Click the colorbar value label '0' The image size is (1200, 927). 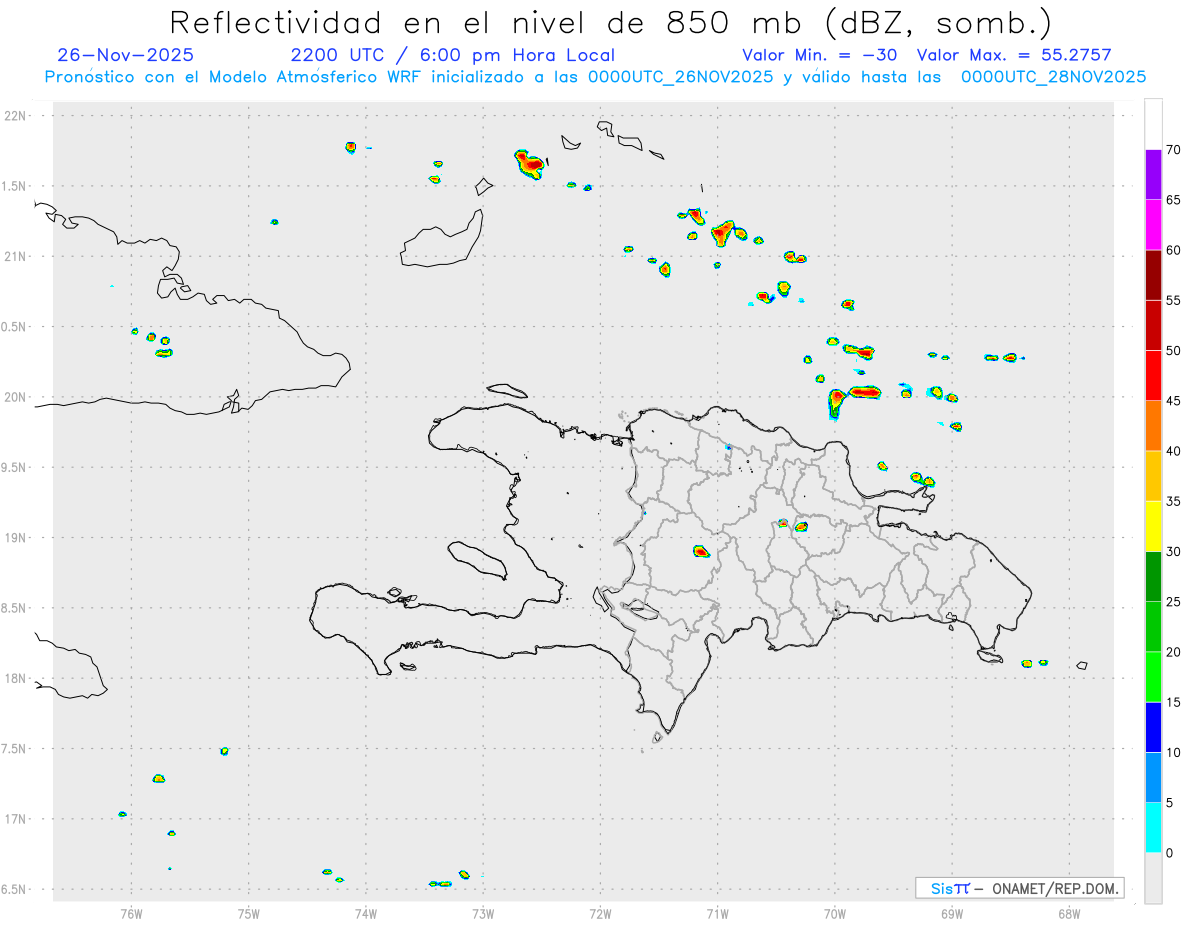tap(1169, 853)
